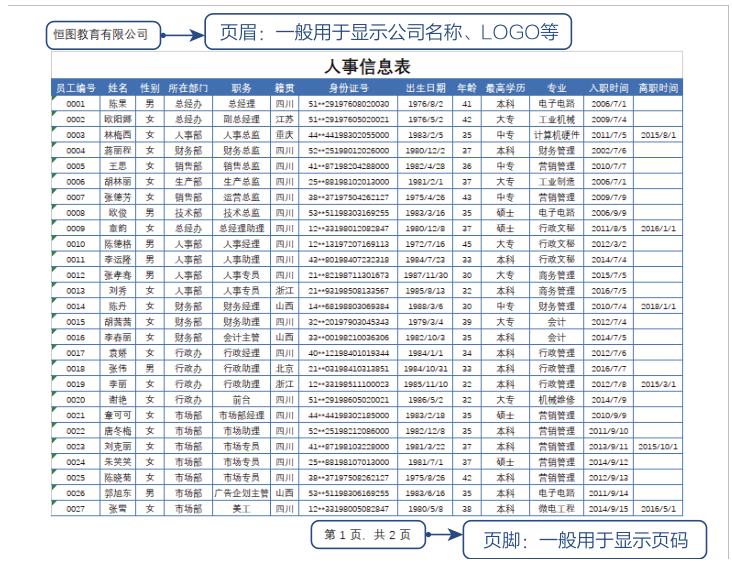Select the page header text '恒图教育有限公司'
The image size is (732, 564).
click(100, 35)
